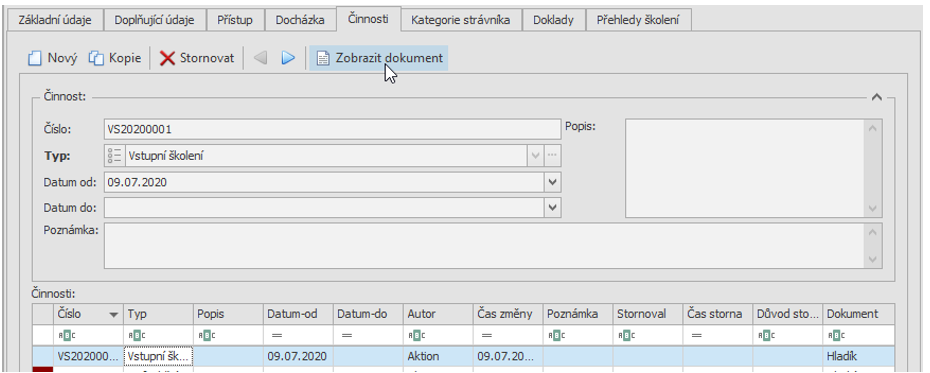Open the Datum od calendar dropdown
The image size is (930, 373).
[x=553, y=182]
